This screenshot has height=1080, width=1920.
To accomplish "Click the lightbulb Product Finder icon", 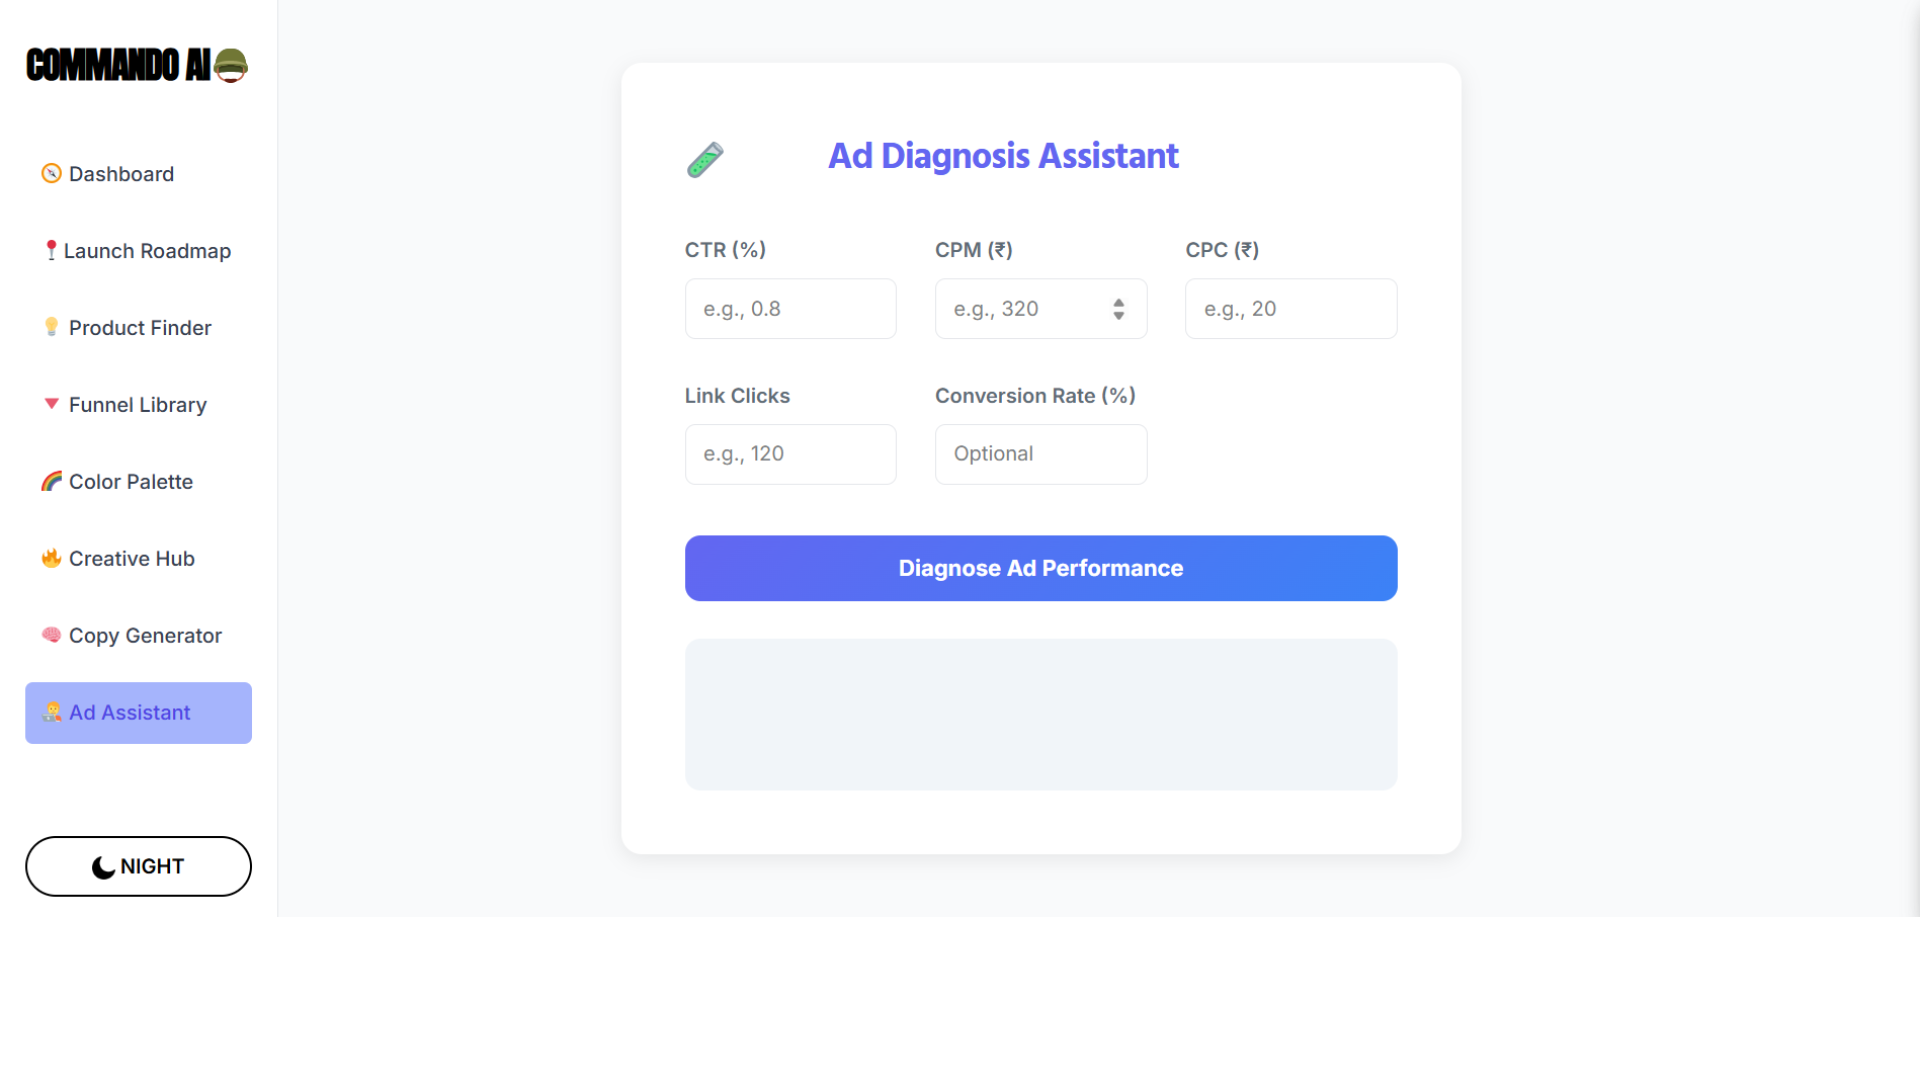I will (51, 327).
